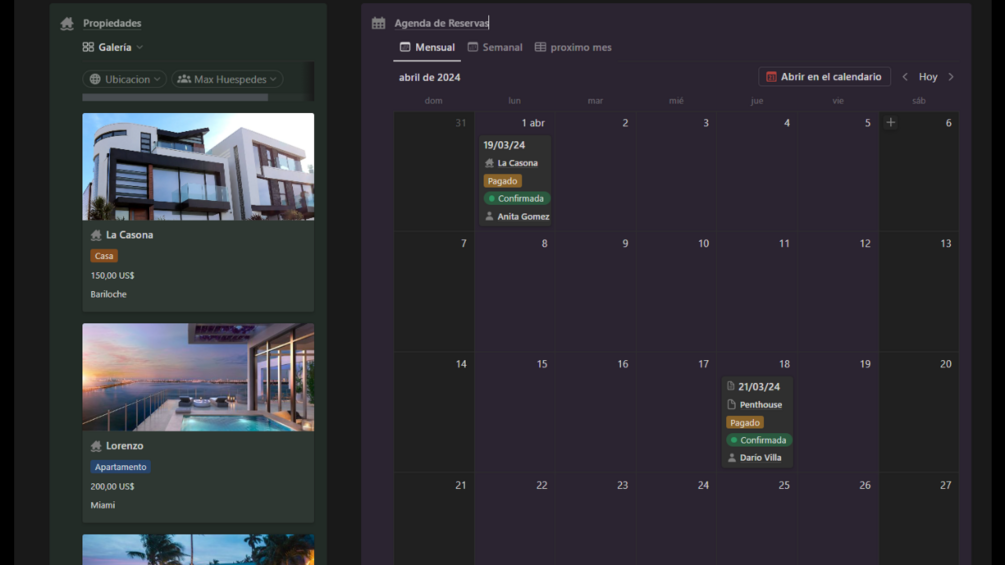Open the Galería view dropdown

coord(113,47)
